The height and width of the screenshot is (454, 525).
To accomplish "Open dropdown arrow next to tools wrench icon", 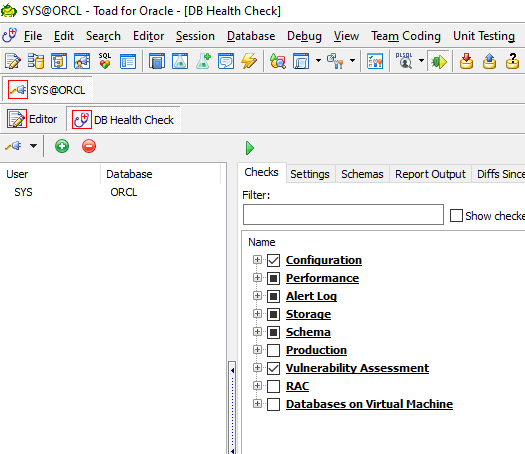I will click(353, 61).
